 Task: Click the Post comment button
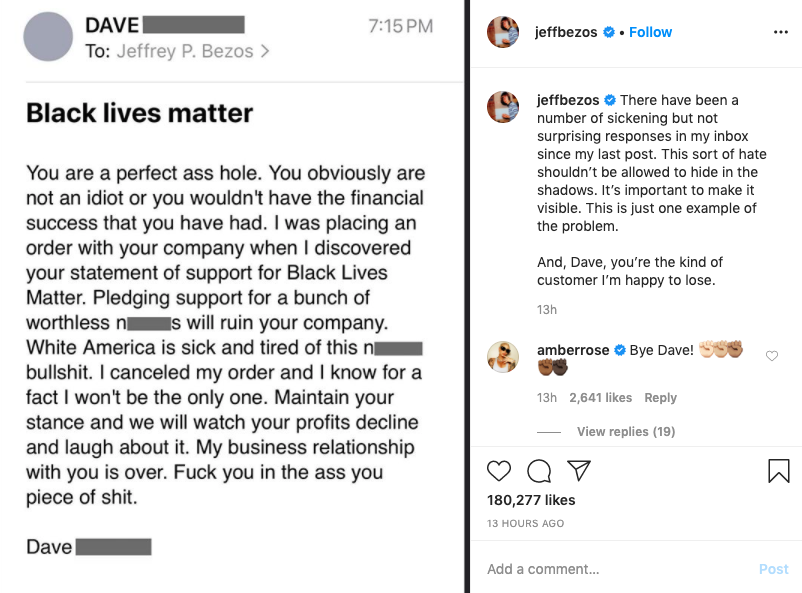[x=773, y=569]
